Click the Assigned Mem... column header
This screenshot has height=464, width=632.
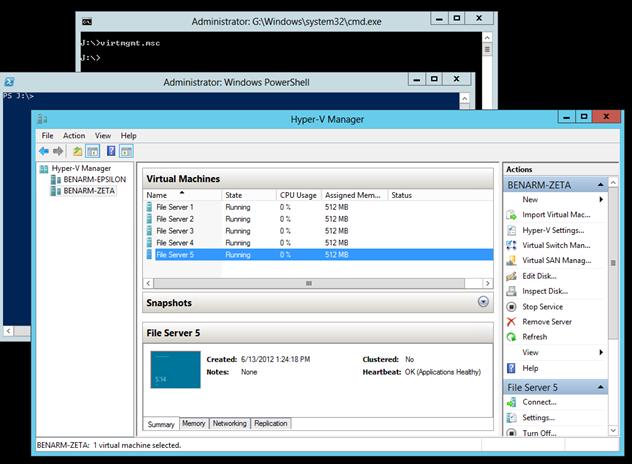(x=354, y=195)
